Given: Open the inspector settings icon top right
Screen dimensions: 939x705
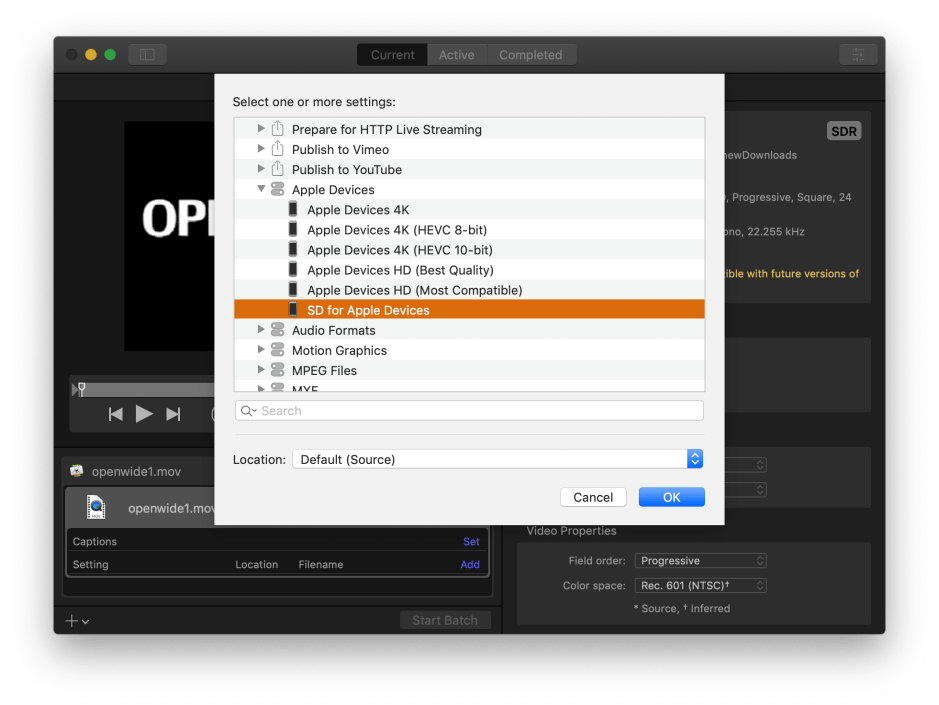Looking at the screenshot, I should (x=858, y=54).
